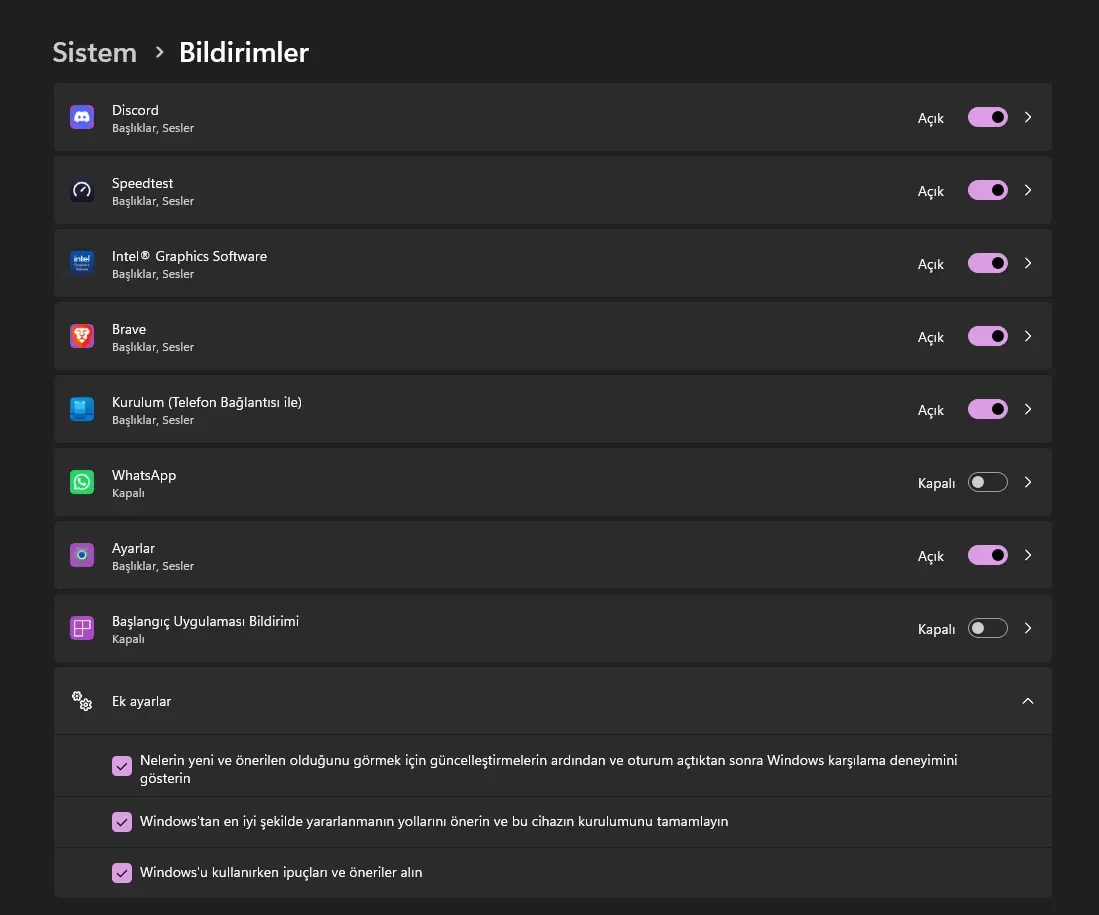1099x915 pixels.
Task: Disable the Ayarlar notifications toggle
Action: tap(988, 555)
